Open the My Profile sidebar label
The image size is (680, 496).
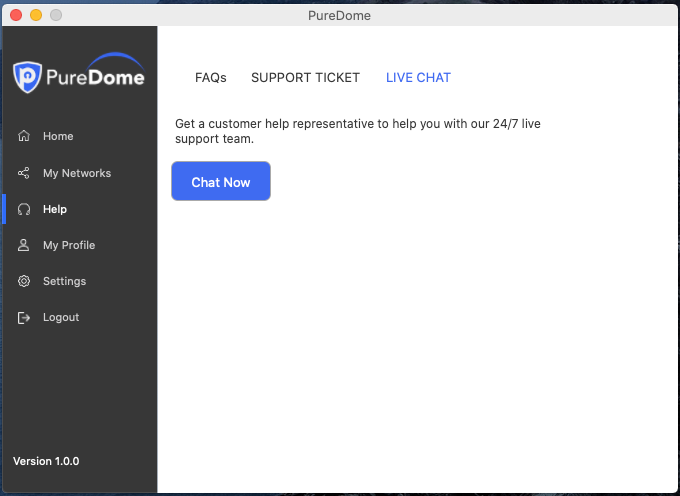pos(69,245)
